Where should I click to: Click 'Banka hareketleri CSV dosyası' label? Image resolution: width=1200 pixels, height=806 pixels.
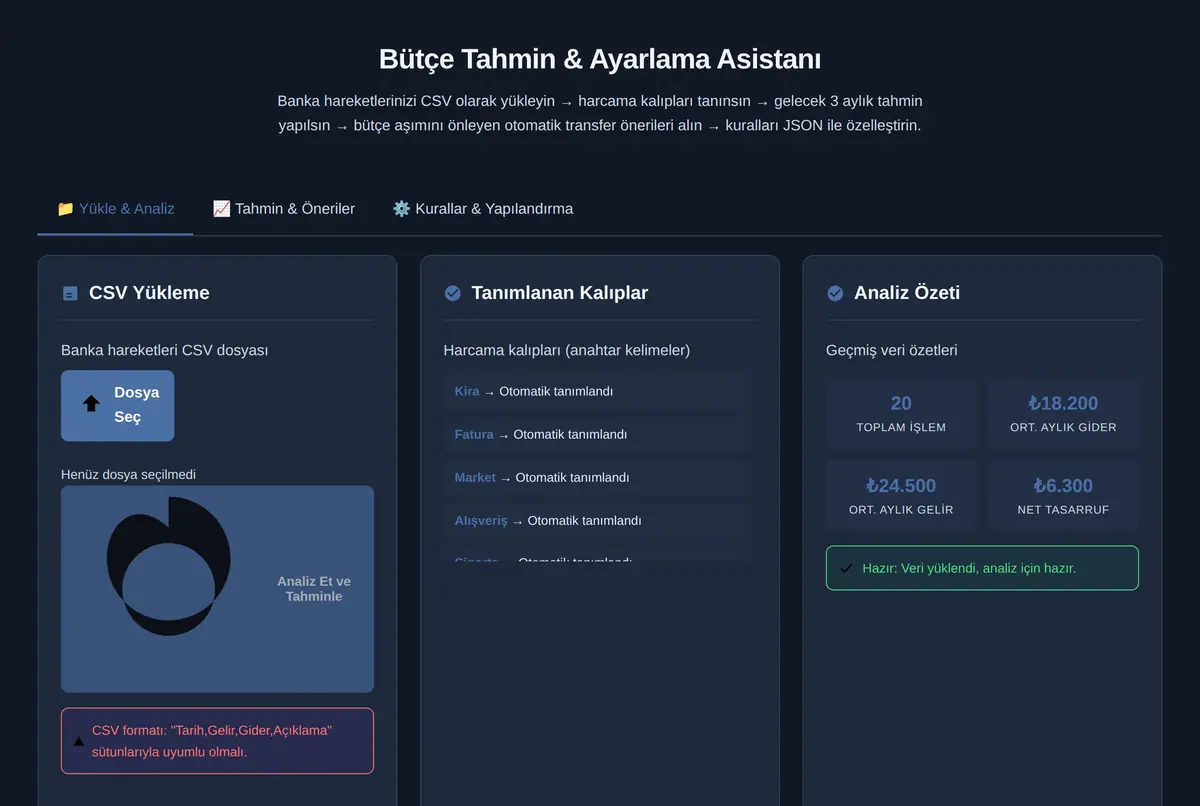[164, 350]
